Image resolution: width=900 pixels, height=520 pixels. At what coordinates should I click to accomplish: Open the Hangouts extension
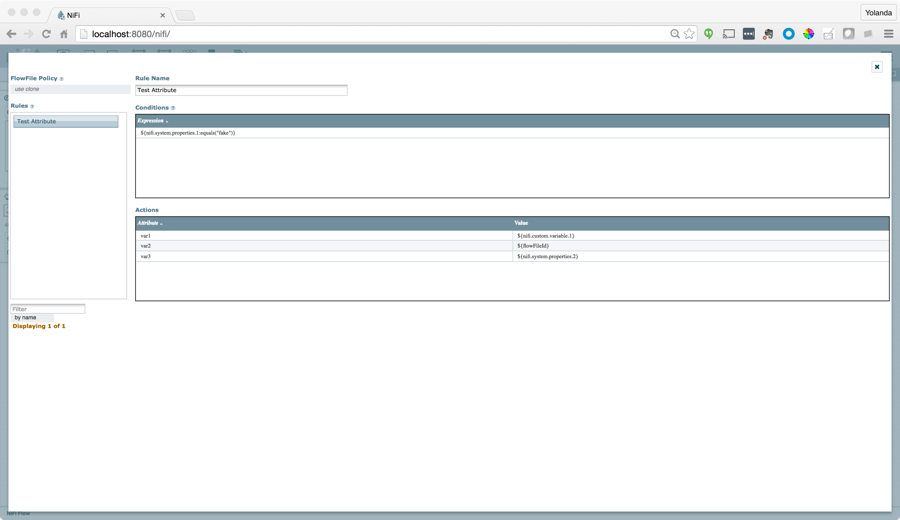(x=709, y=34)
